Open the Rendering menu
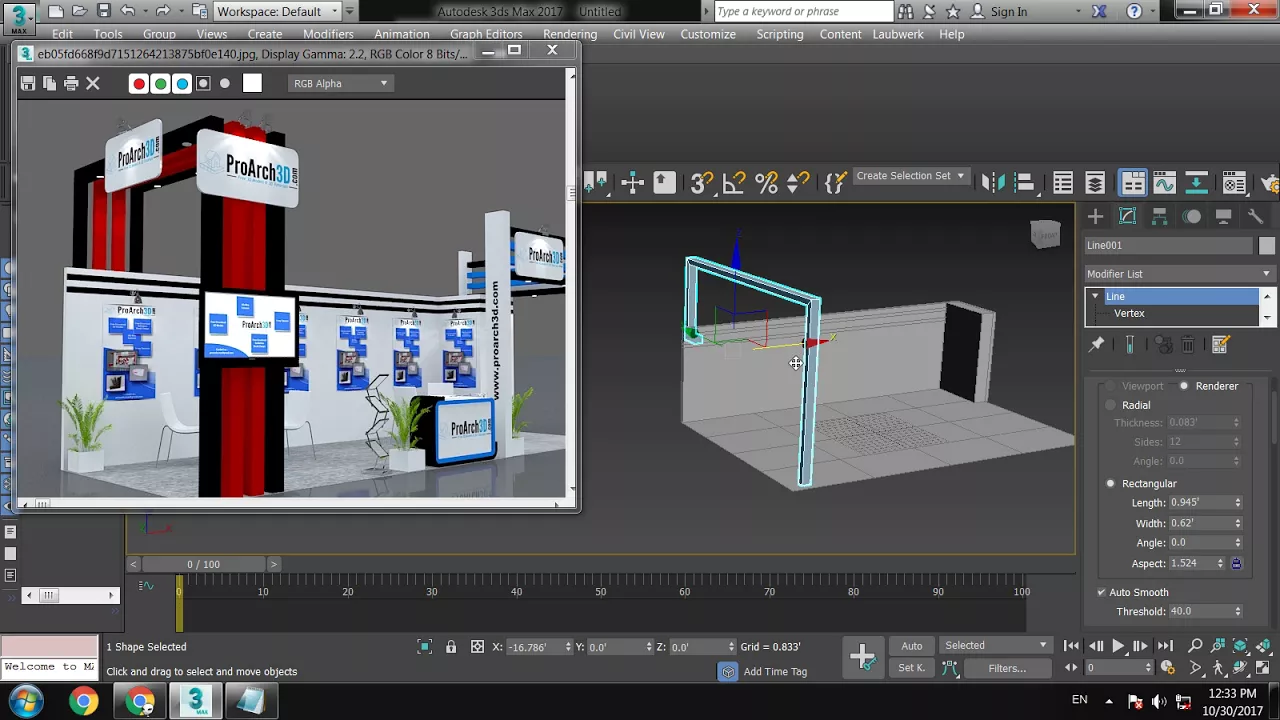This screenshot has width=1280, height=720. pyautogui.click(x=570, y=34)
